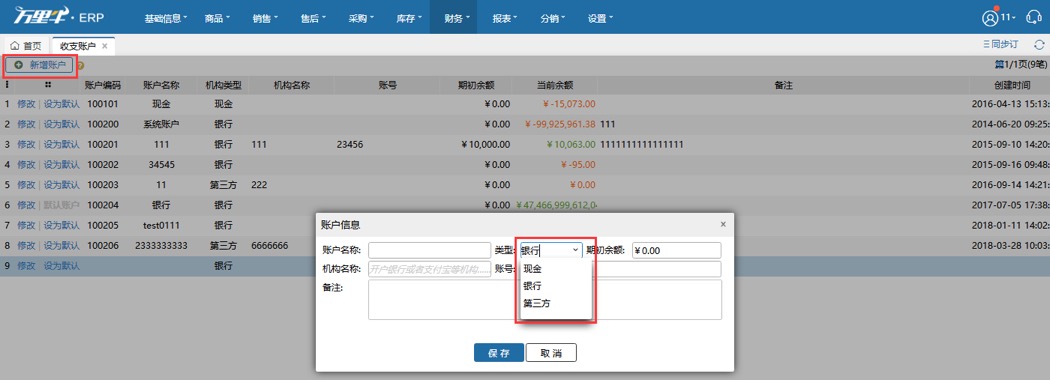1050x380 pixels.
Task: Close the 账户信息 dialog
Action: tap(723, 225)
